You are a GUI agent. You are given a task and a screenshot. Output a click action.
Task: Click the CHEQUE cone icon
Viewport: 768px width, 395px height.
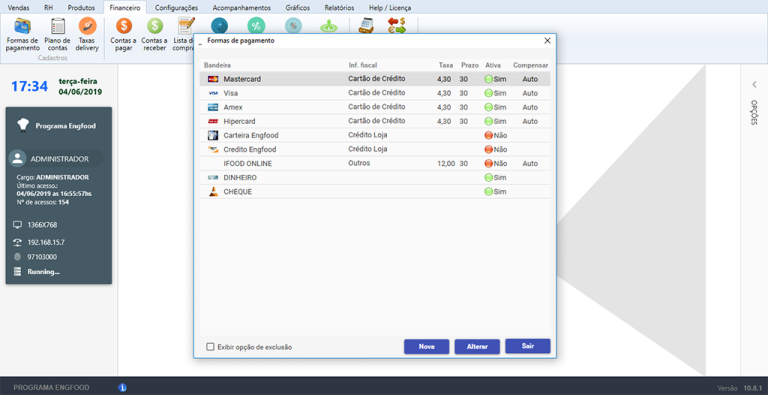213,192
